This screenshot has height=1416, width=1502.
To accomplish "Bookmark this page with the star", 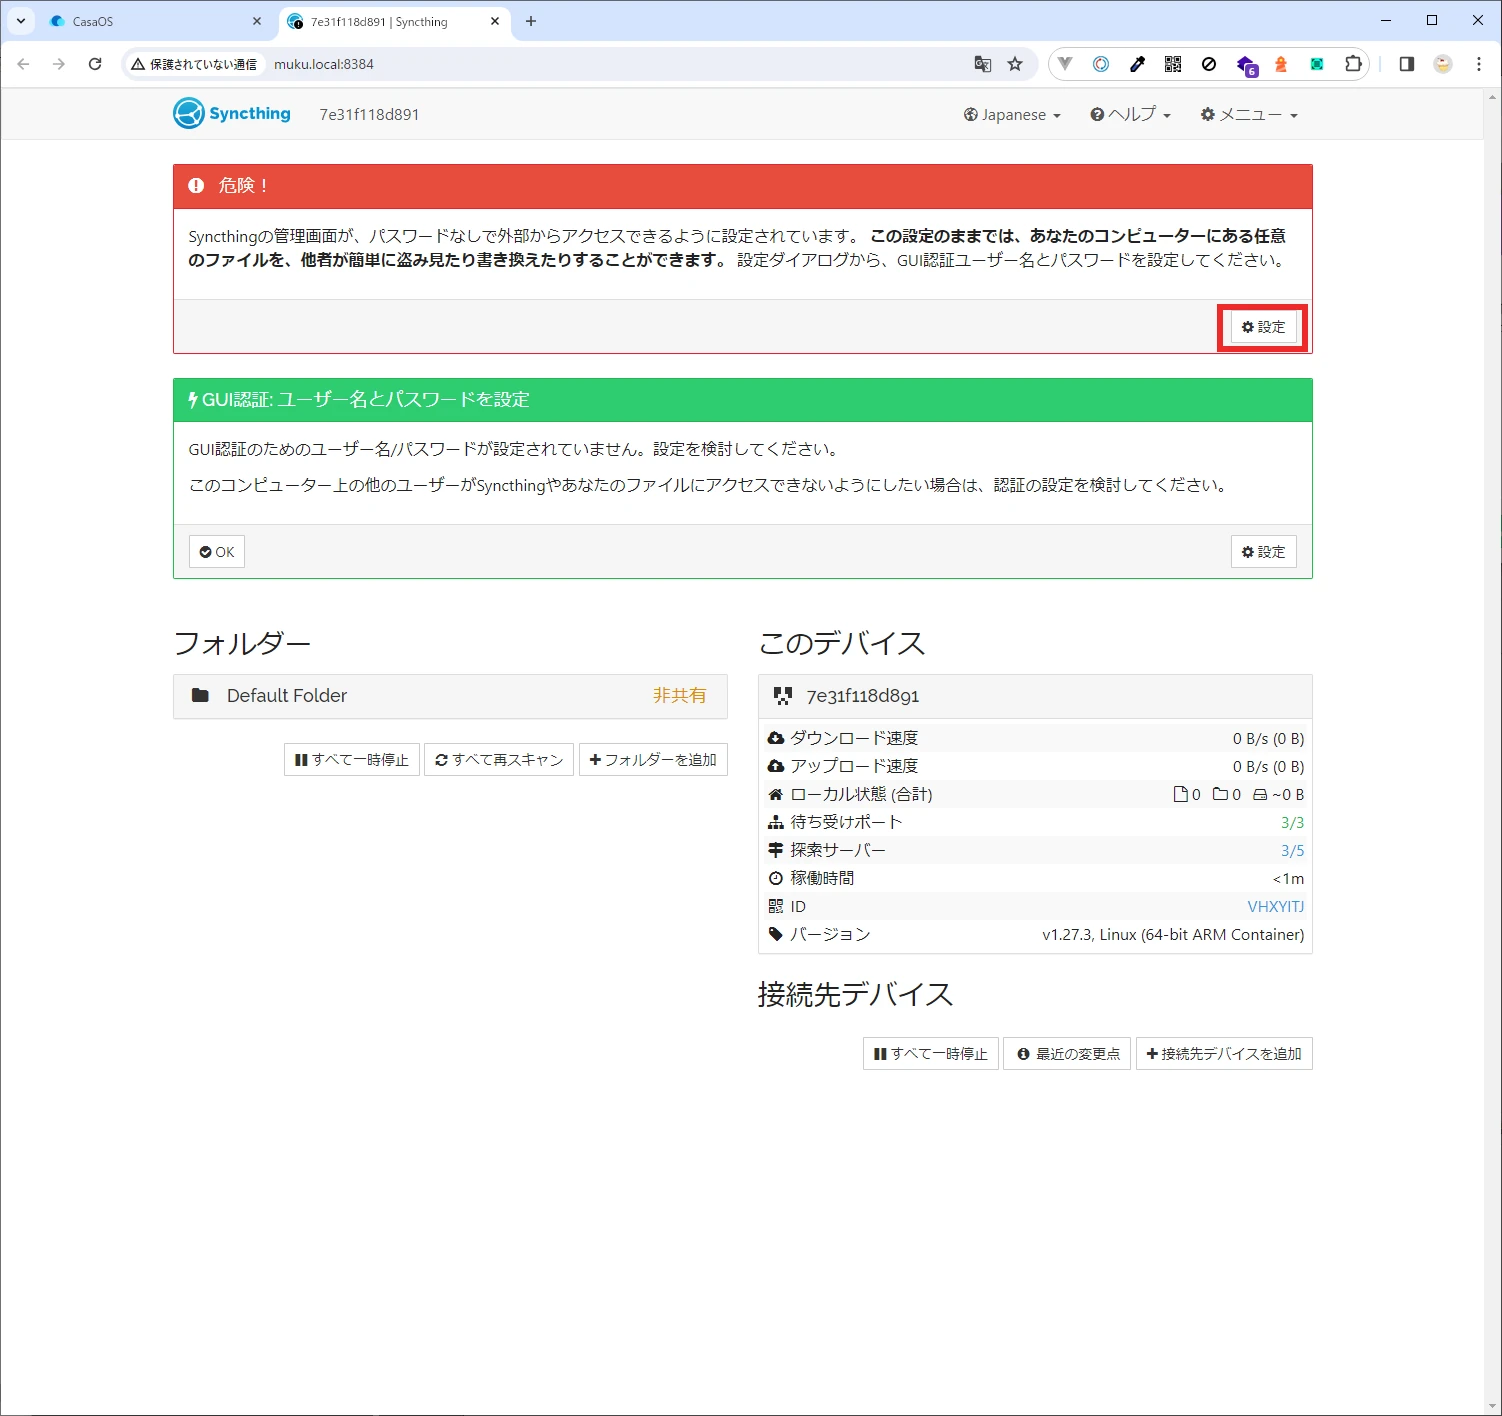I will [x=1015, y=64].
